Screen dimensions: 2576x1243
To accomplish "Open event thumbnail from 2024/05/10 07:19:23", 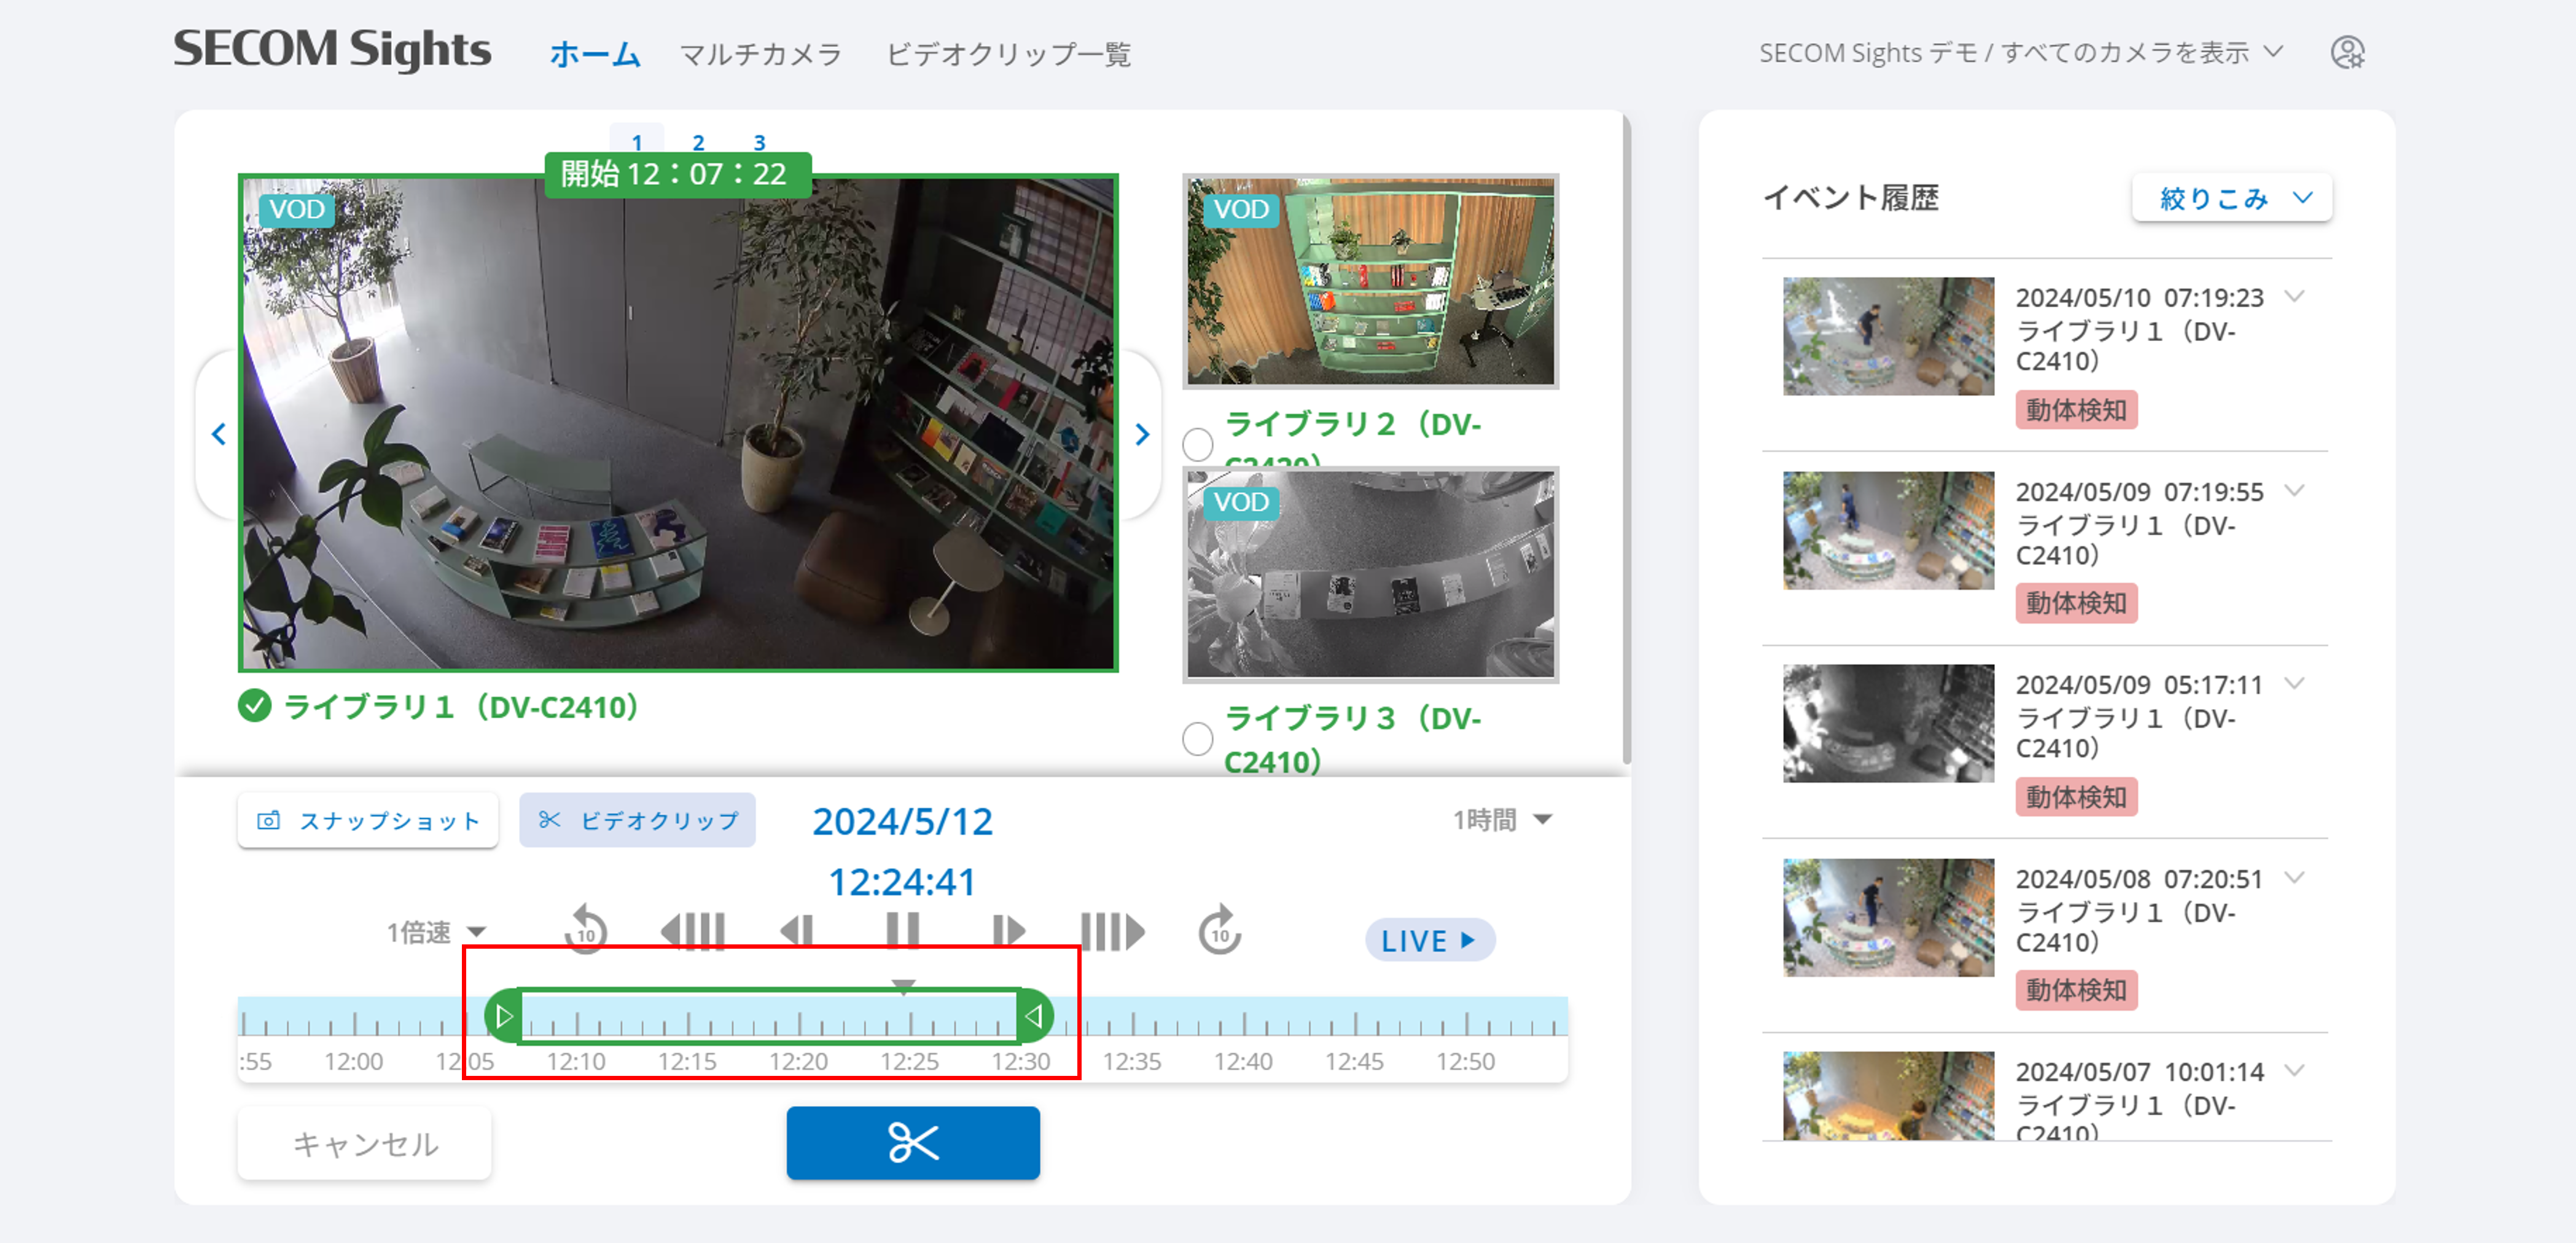I will 1888,336.
